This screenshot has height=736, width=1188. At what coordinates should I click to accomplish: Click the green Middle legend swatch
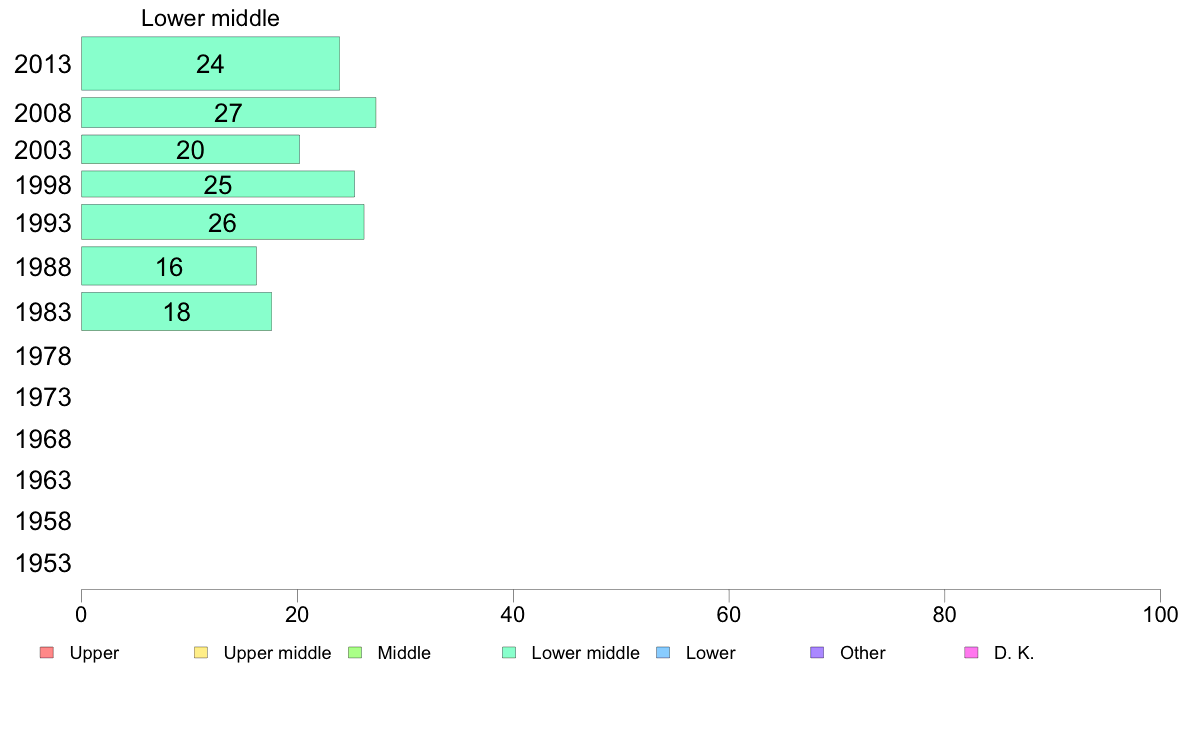pos(355,653)
